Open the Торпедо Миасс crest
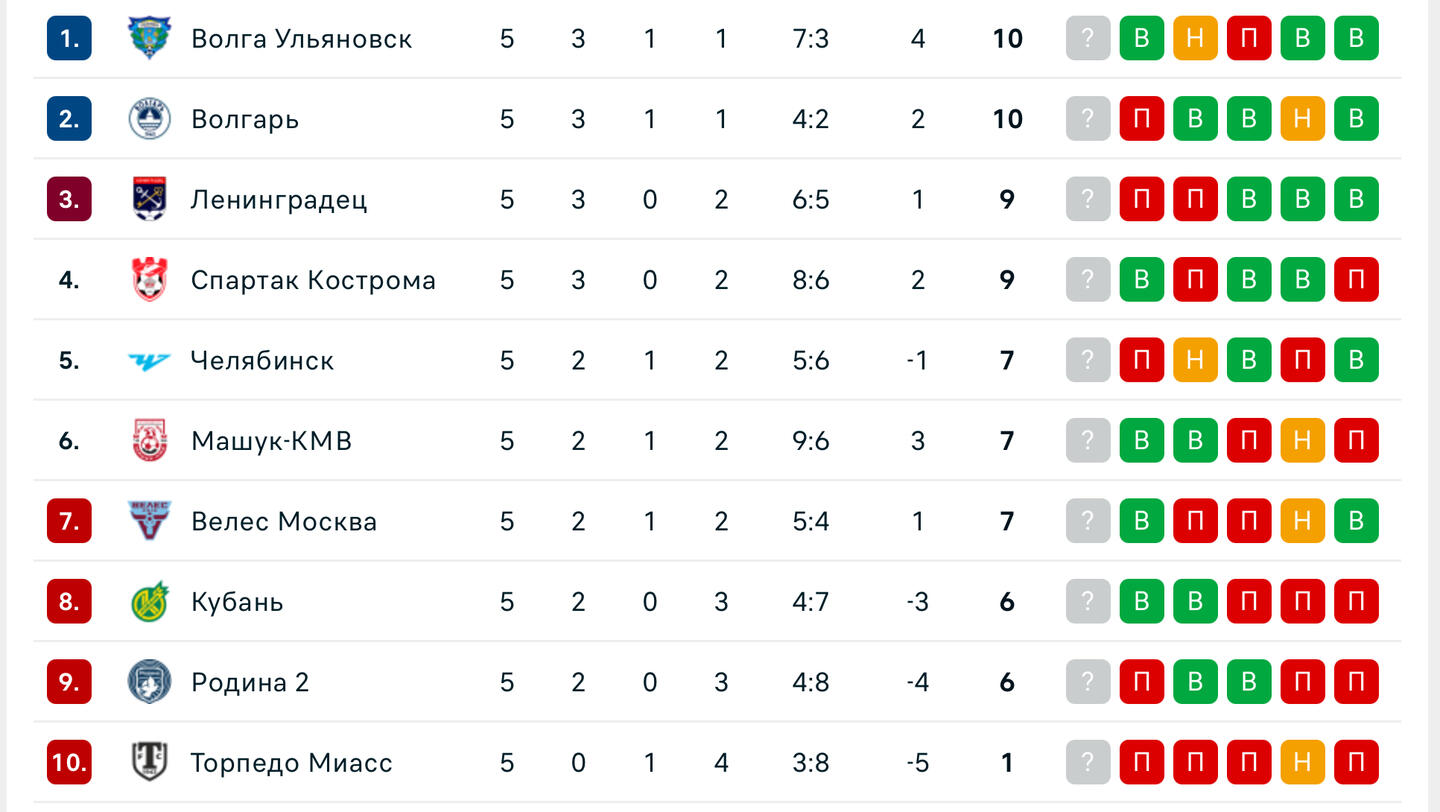Viewport: 1440px width, 812px height. pos(150,763)
